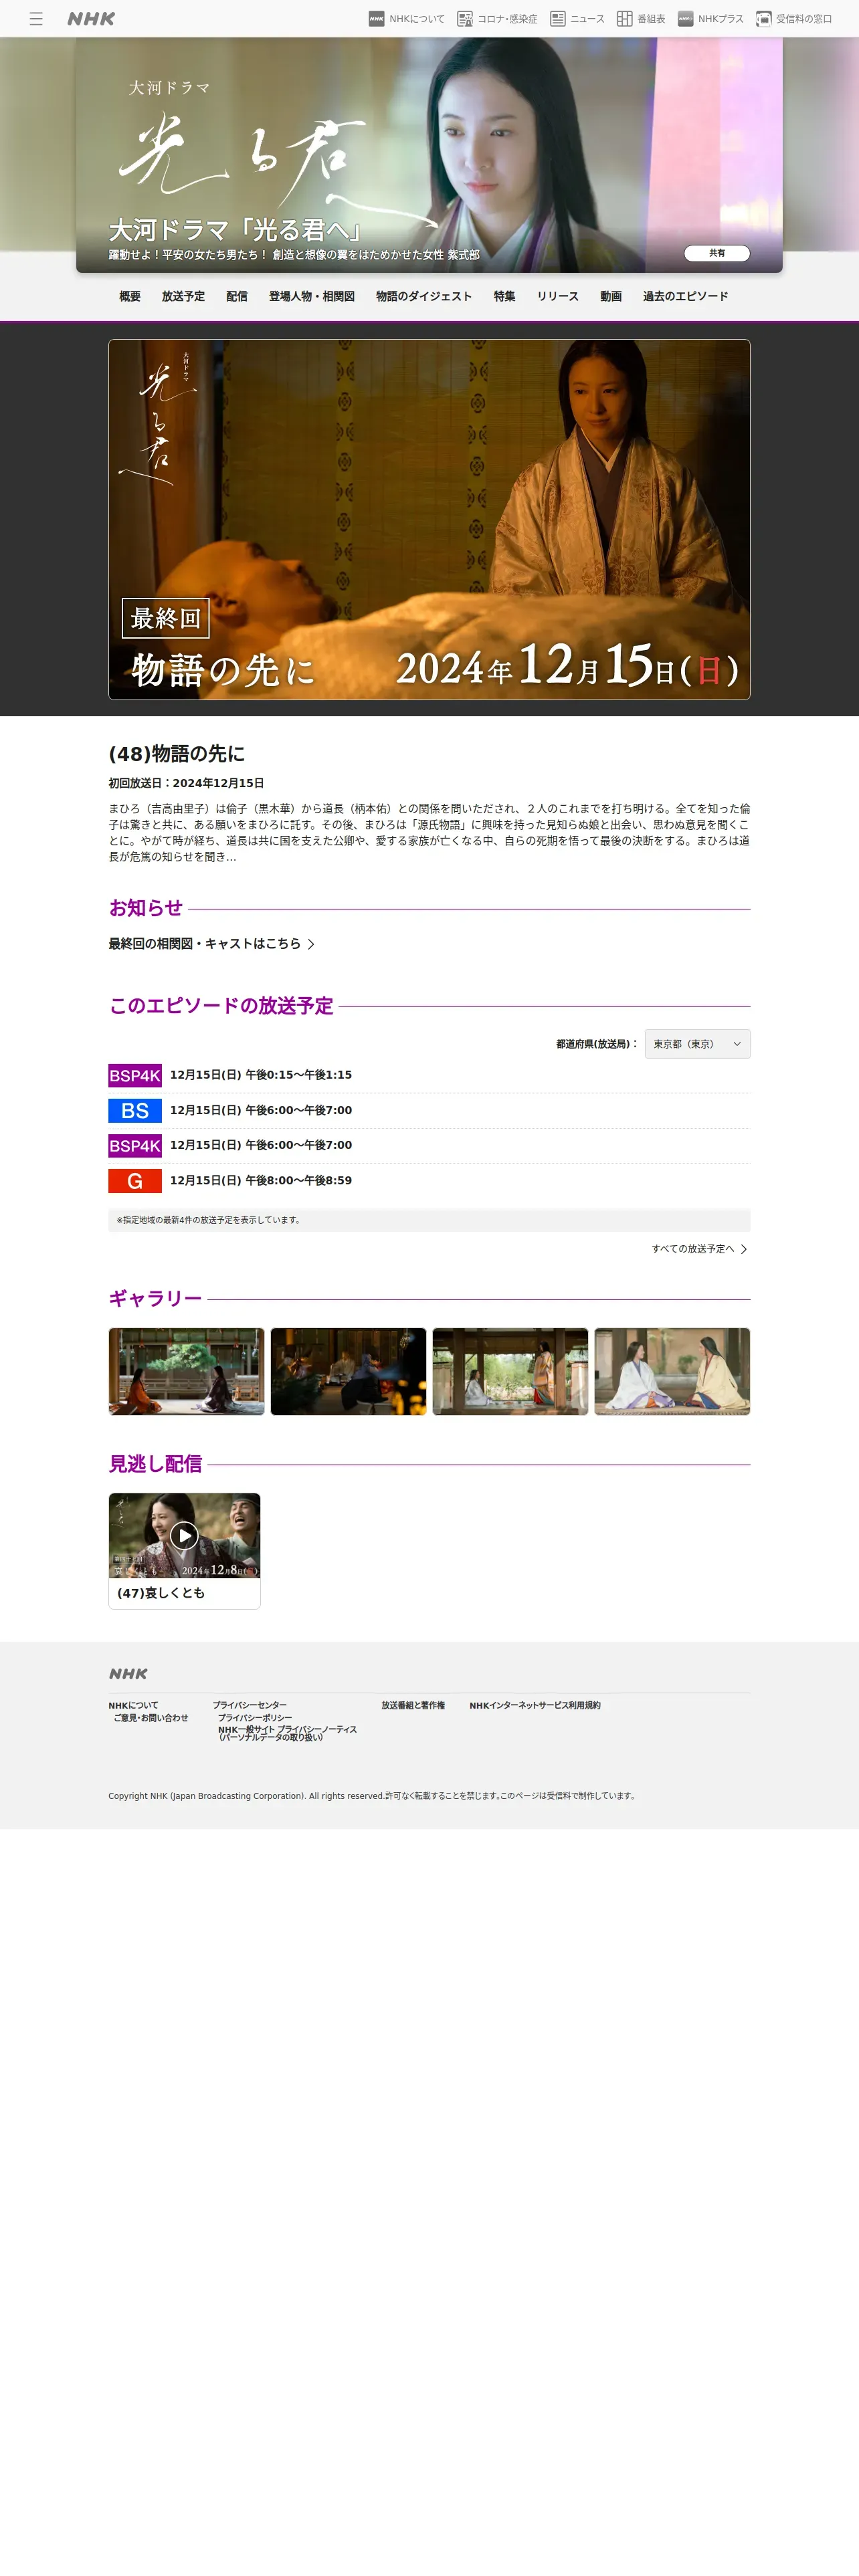Click the ニュース newspaper icon
Image resolution: width=859 pixels, height=2576 pixels.
tap(558, 19)
